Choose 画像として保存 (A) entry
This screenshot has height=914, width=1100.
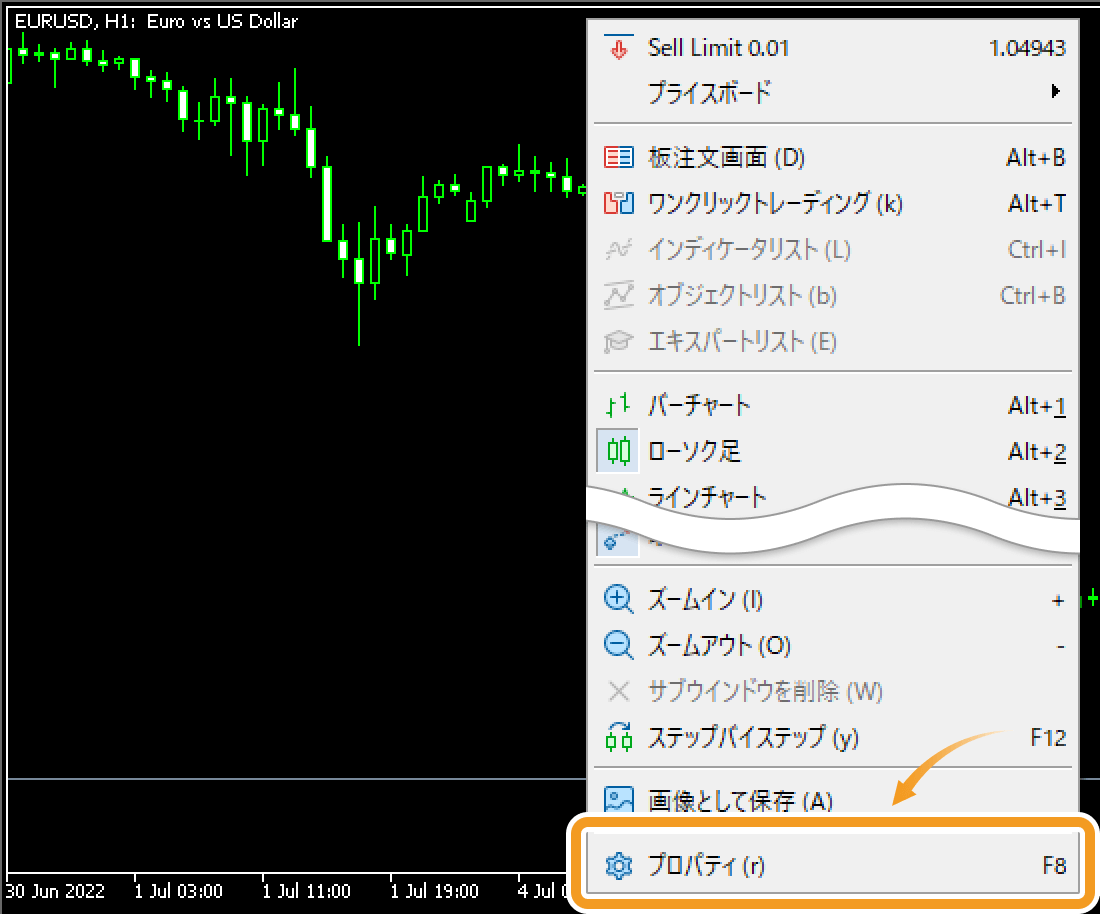833,800
